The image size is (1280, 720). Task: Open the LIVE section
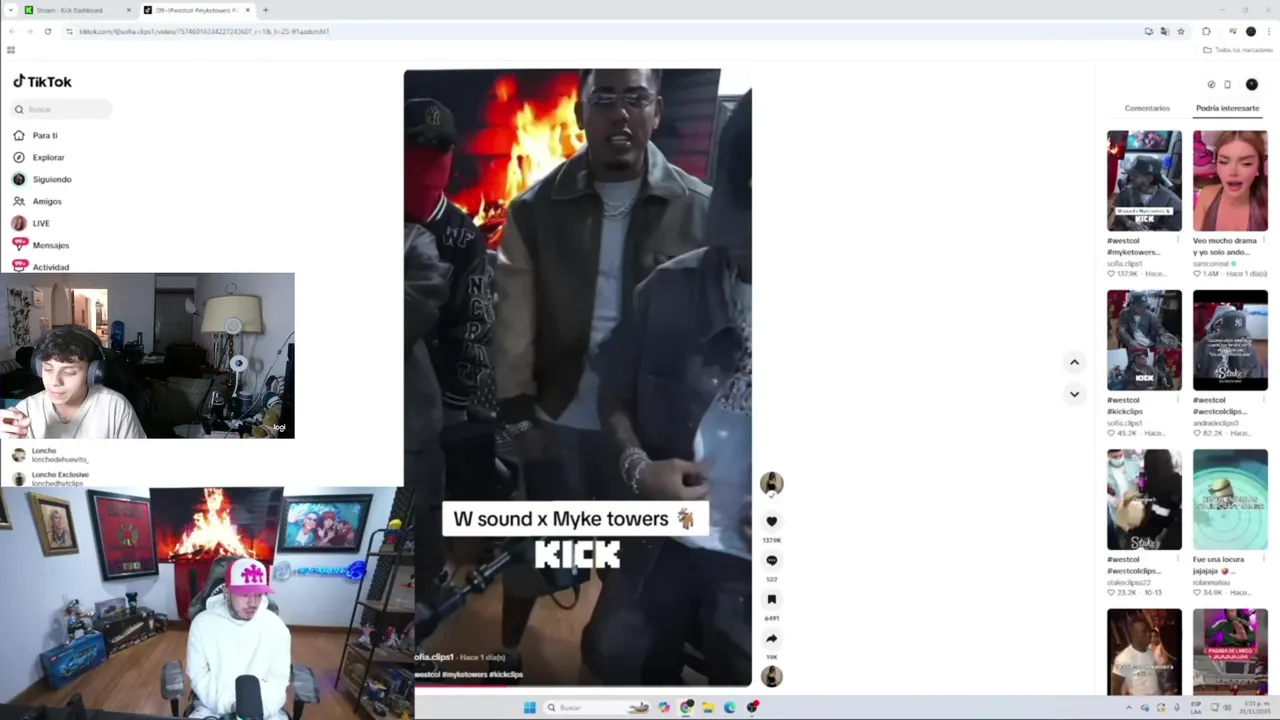[x=31, y=223]
